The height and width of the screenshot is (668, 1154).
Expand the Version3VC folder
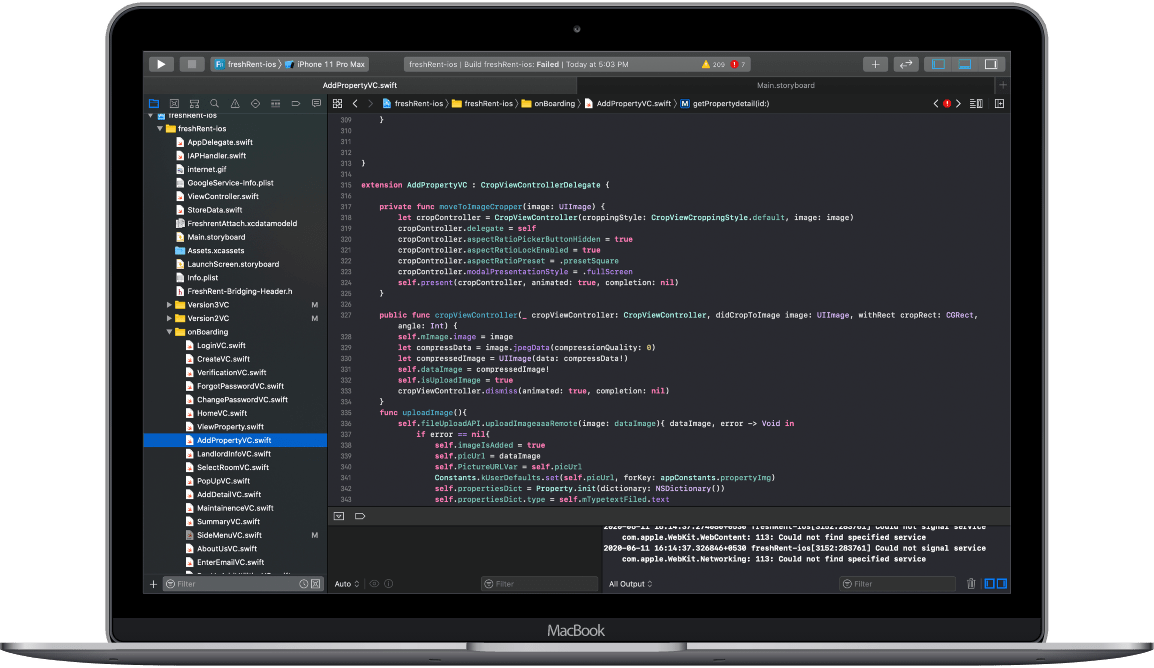(169, 304)
